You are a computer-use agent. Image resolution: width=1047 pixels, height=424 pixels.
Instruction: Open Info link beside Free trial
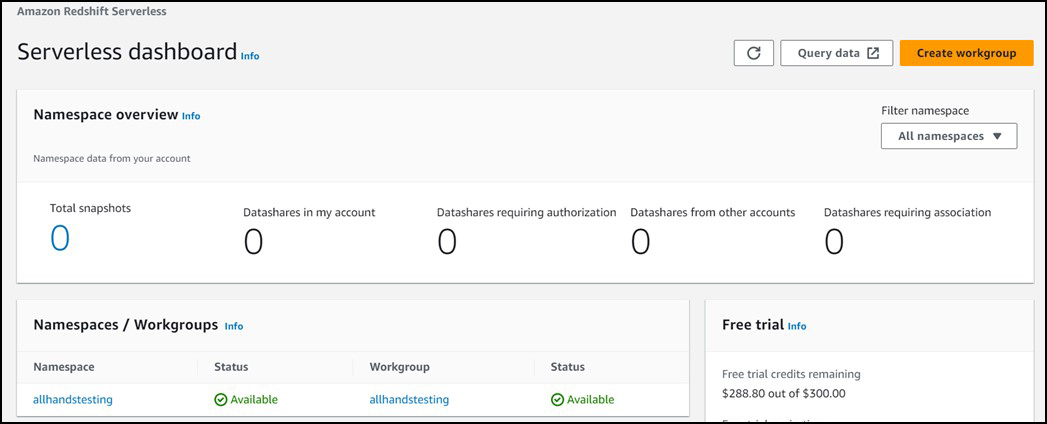click(797, 326)
